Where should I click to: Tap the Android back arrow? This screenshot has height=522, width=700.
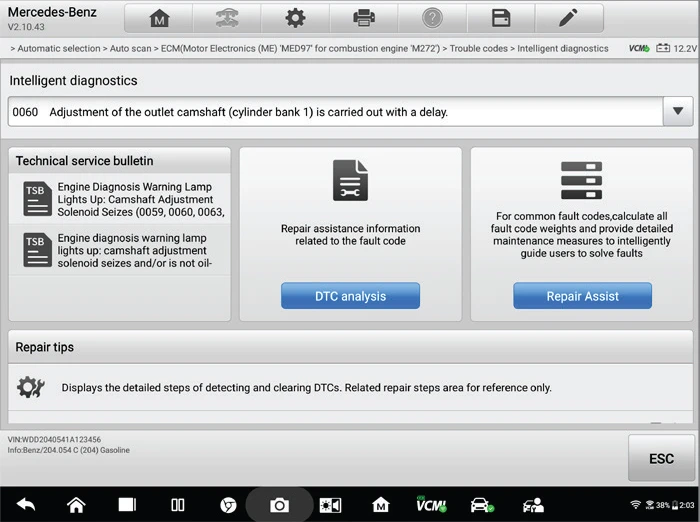tap(26, 505)
